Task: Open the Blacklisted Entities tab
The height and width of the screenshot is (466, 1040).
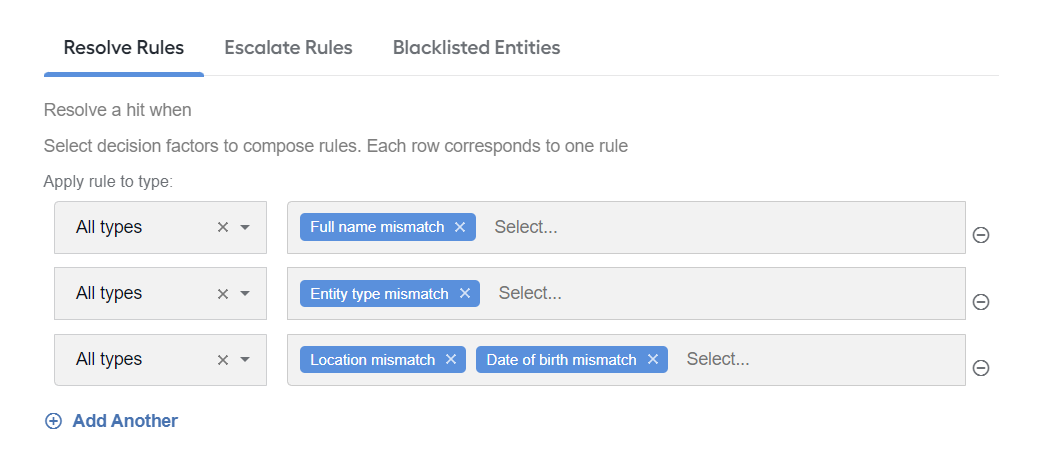Action: (476, 48)
